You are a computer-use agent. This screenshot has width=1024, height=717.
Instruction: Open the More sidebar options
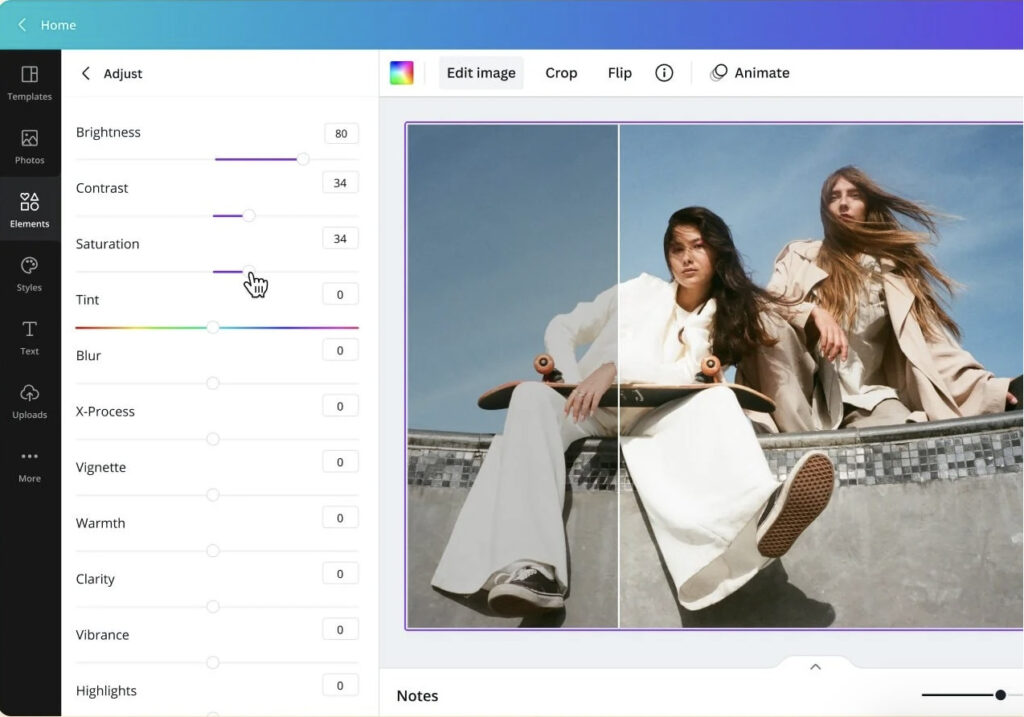pos(29,466)
